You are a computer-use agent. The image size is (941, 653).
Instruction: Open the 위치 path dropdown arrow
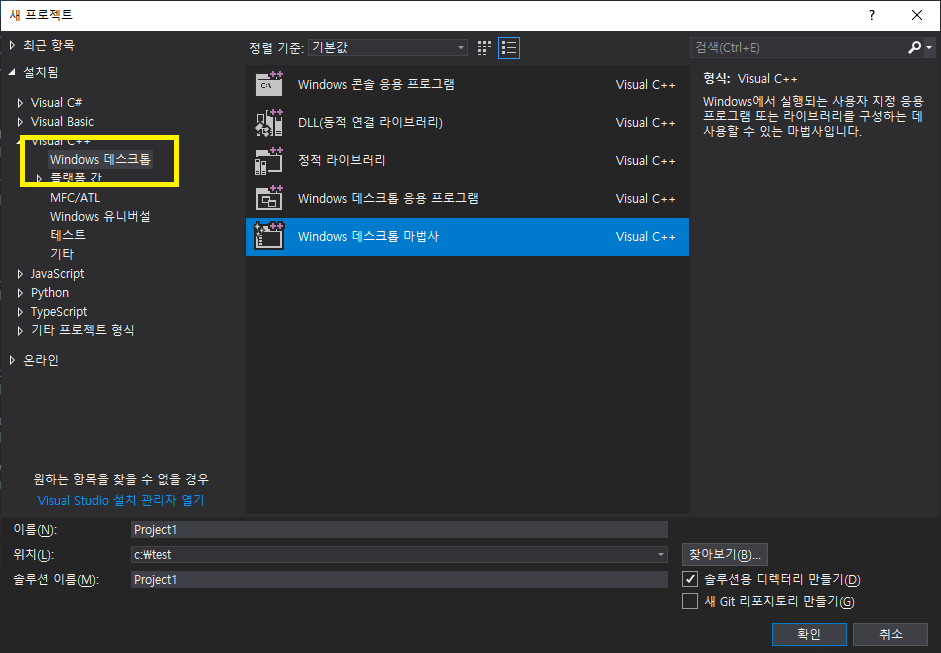(x=660, y=555)
